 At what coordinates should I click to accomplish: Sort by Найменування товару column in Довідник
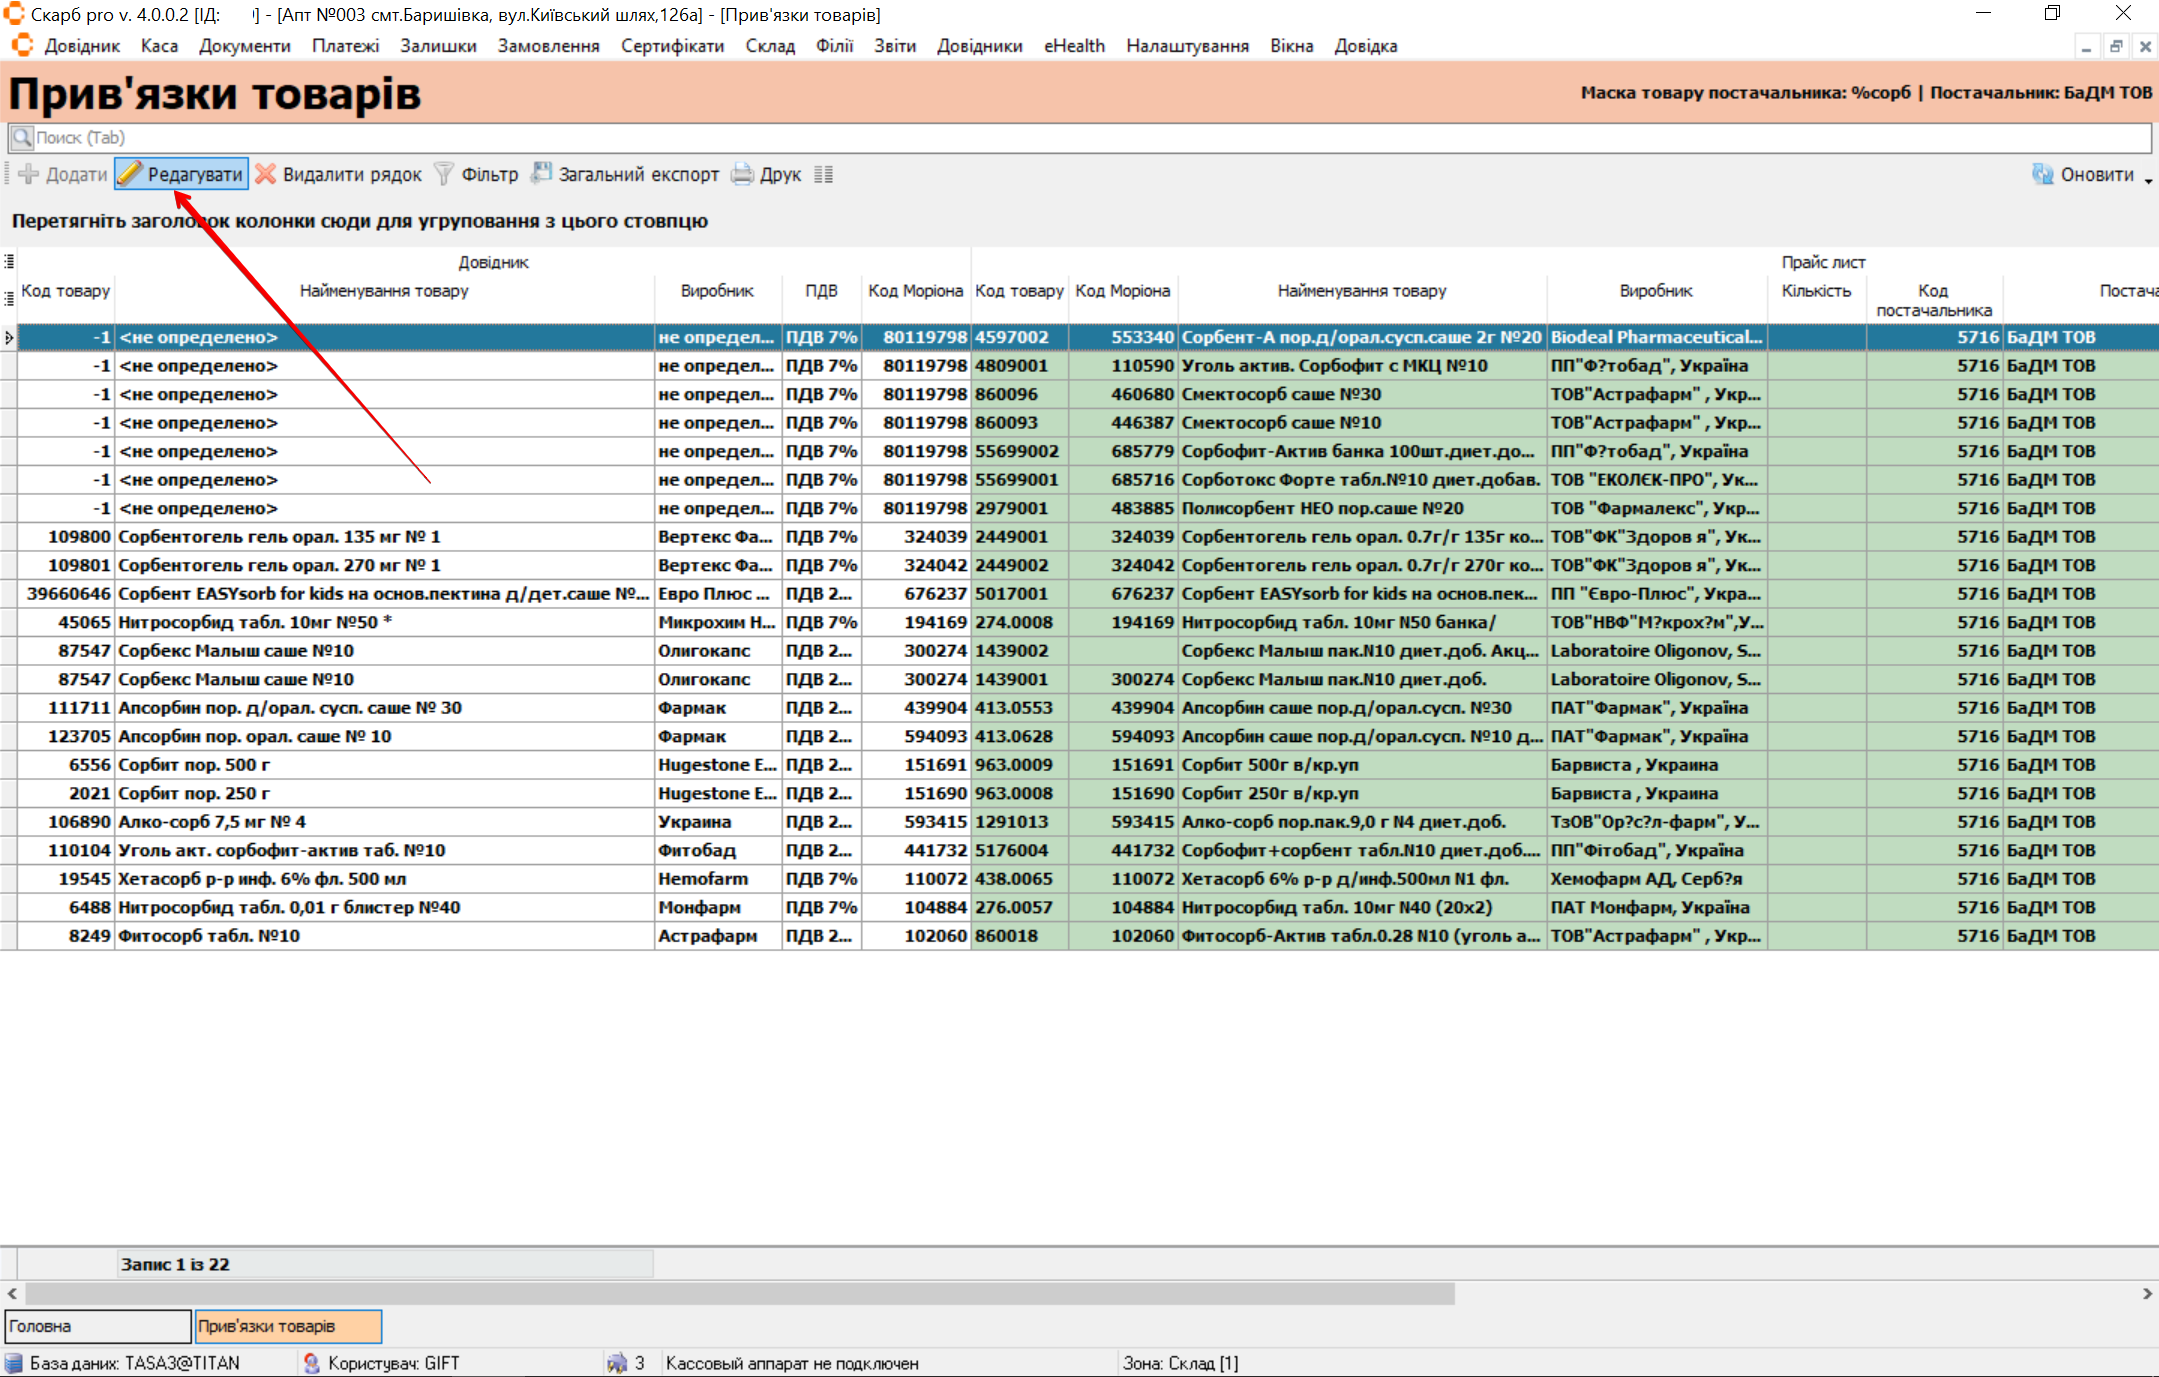pos(384,291)
